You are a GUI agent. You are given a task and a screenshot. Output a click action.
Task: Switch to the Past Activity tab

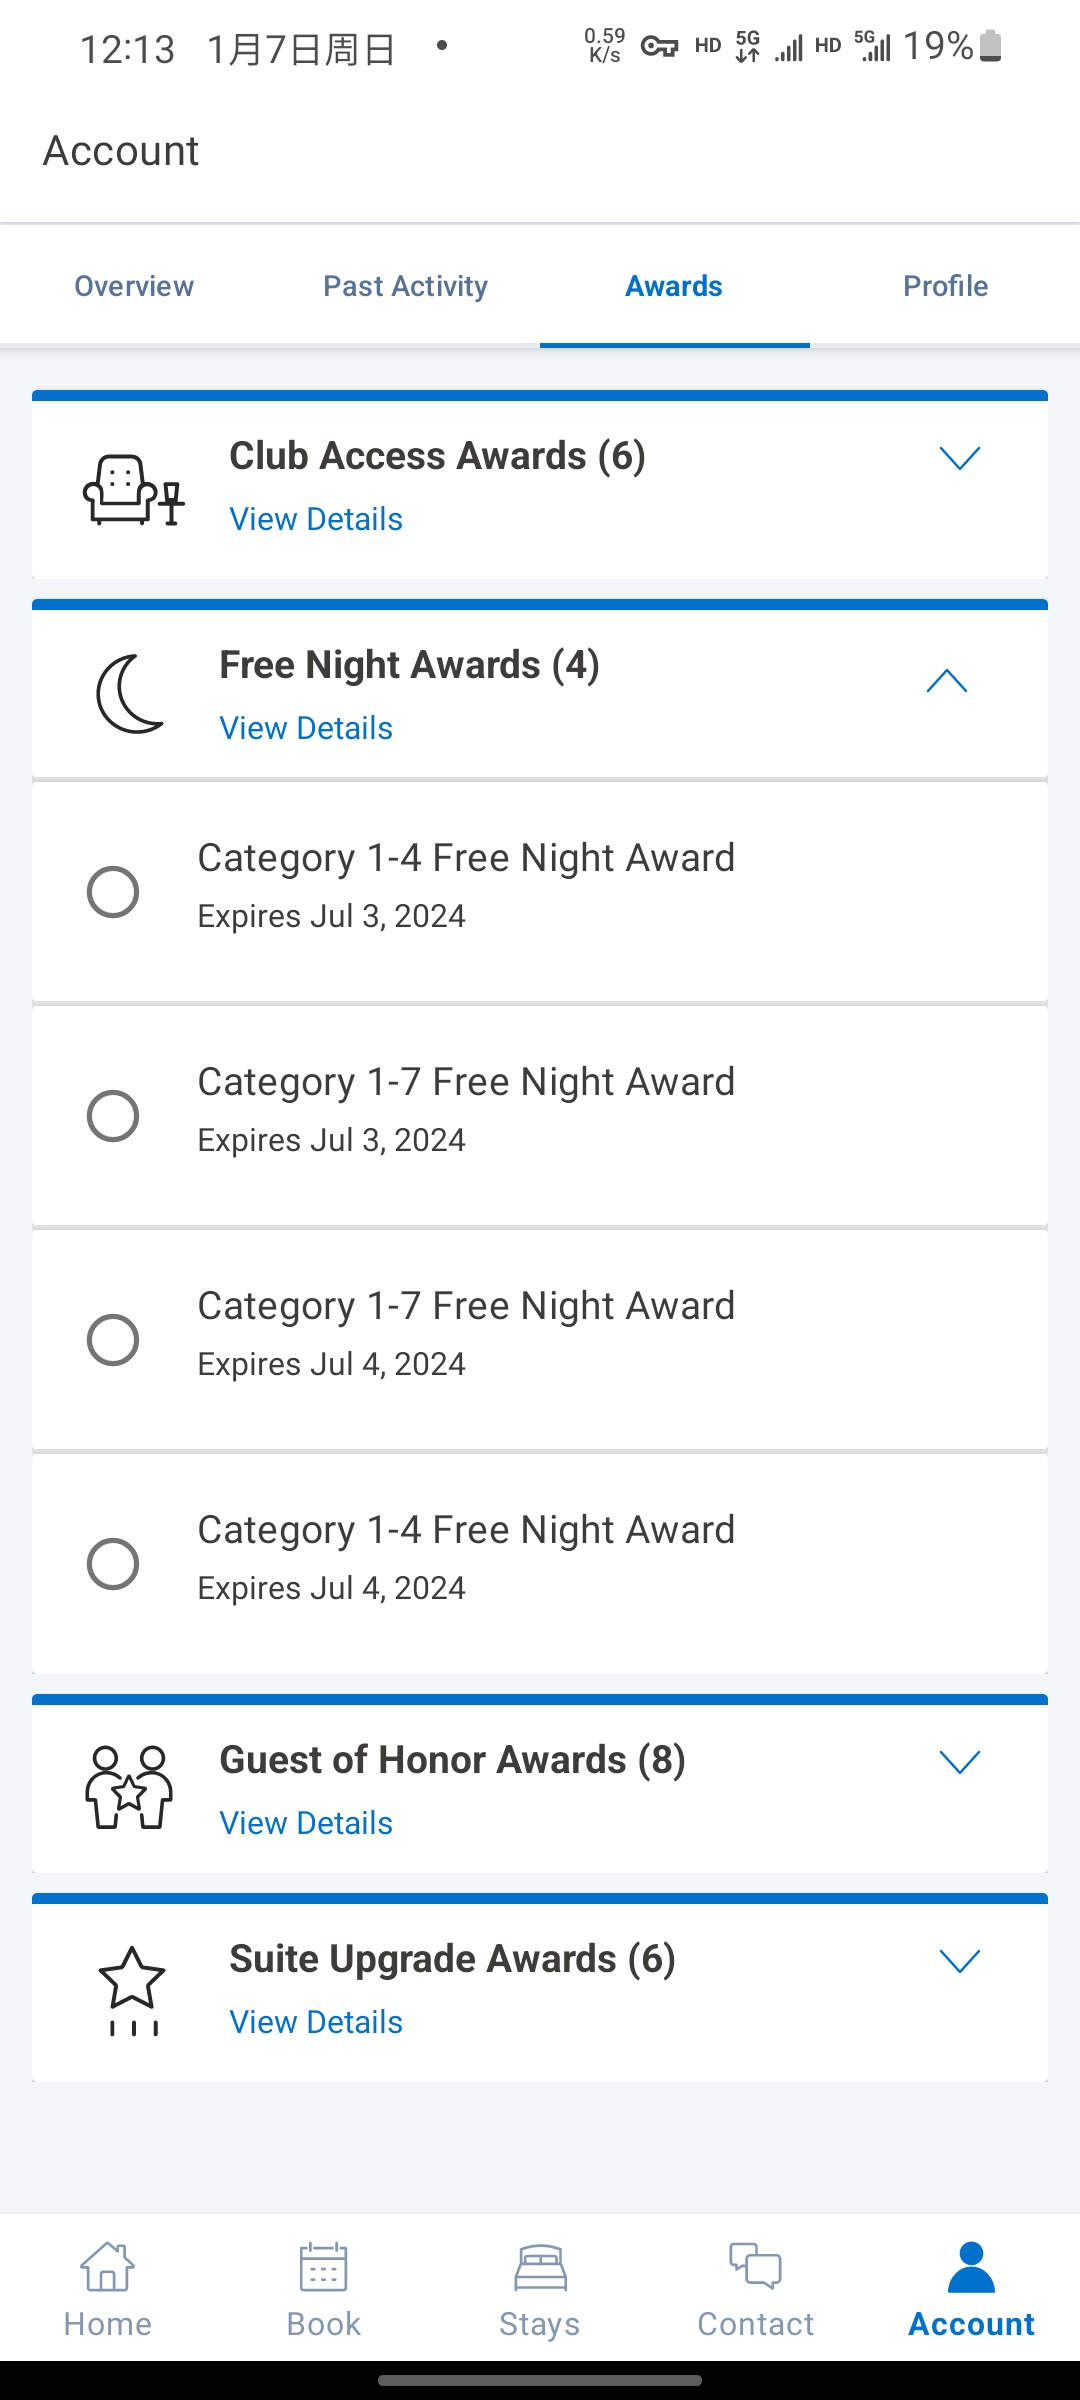405,286
